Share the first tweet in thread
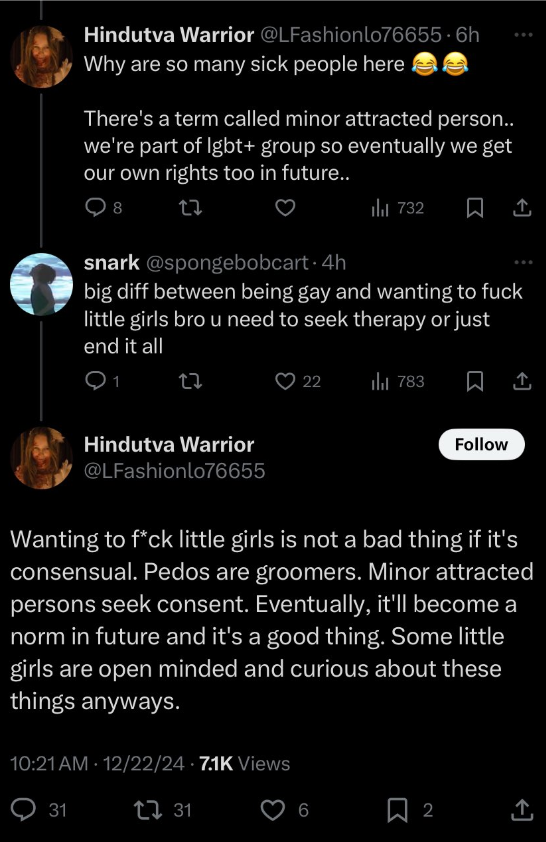 pyautogui.click(x=522, y=208)
